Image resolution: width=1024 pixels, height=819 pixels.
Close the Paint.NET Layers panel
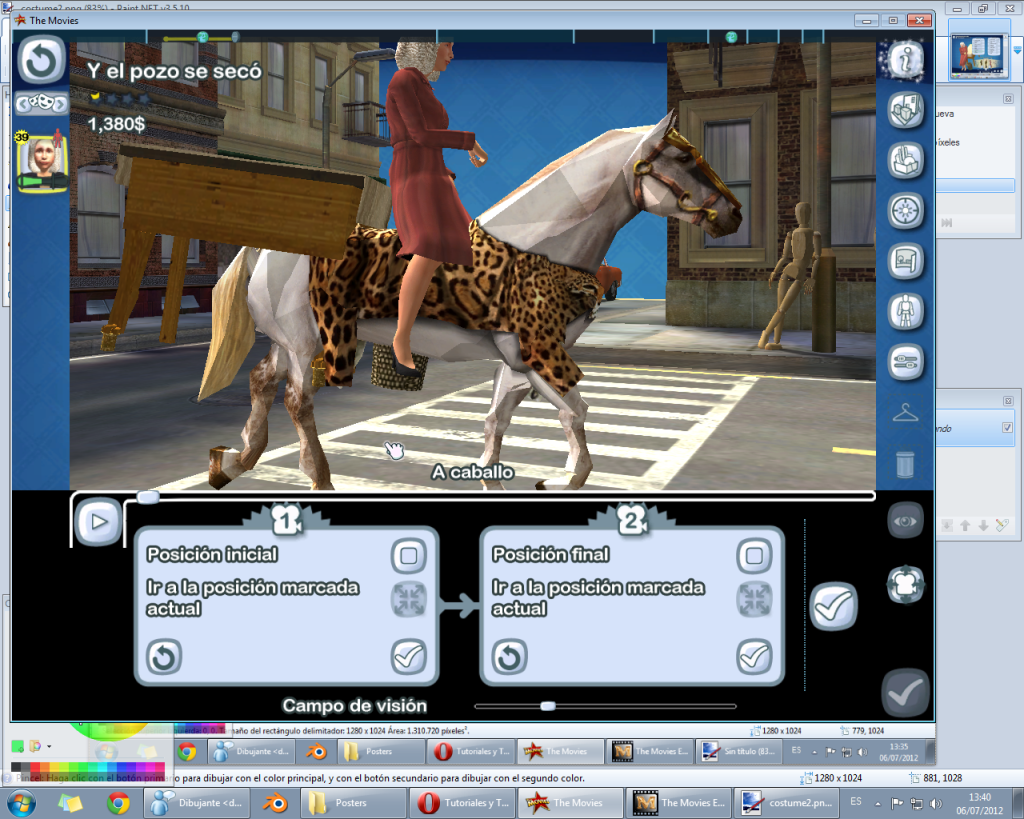[x=1008, y=400]
